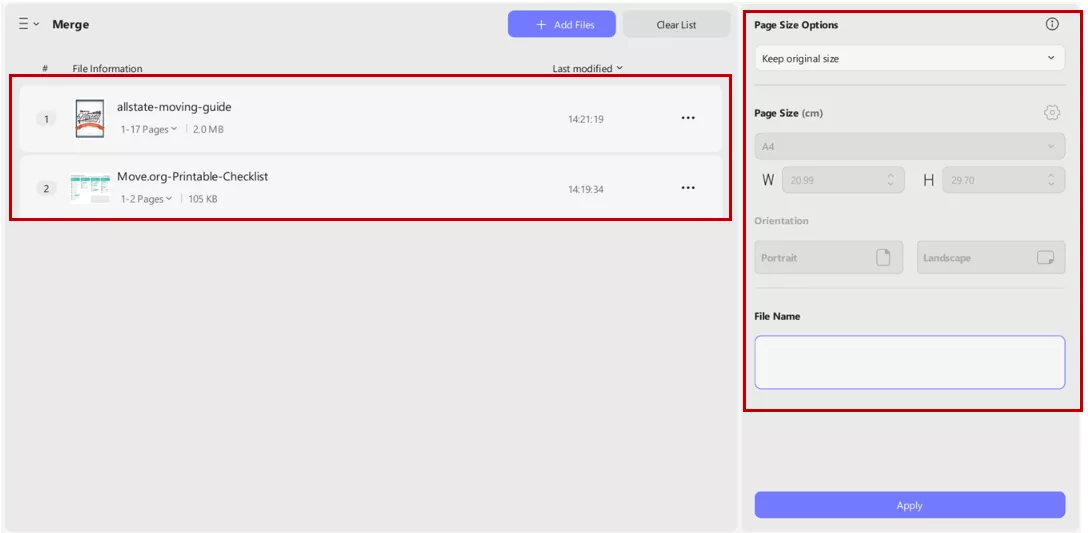
Task: Click the 14:21:19 modified time
Action: 586,119
